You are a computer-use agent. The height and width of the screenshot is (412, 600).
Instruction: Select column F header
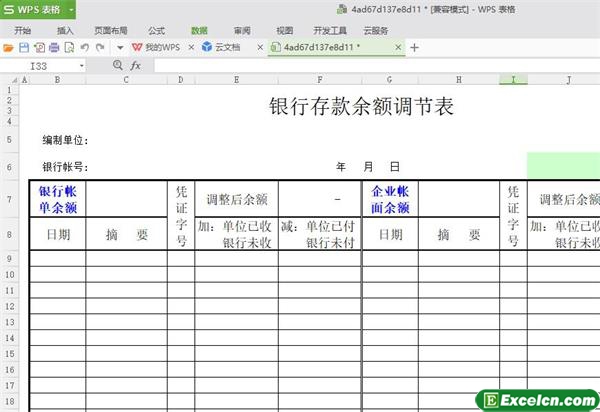(320, 79)
